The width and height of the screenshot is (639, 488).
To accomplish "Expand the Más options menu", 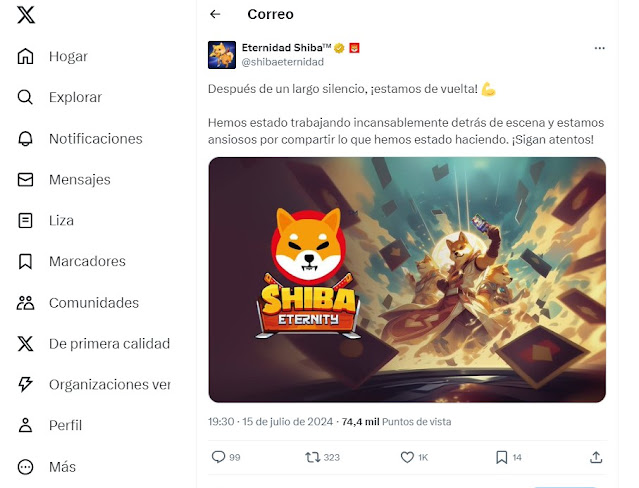I will (46, 467).
